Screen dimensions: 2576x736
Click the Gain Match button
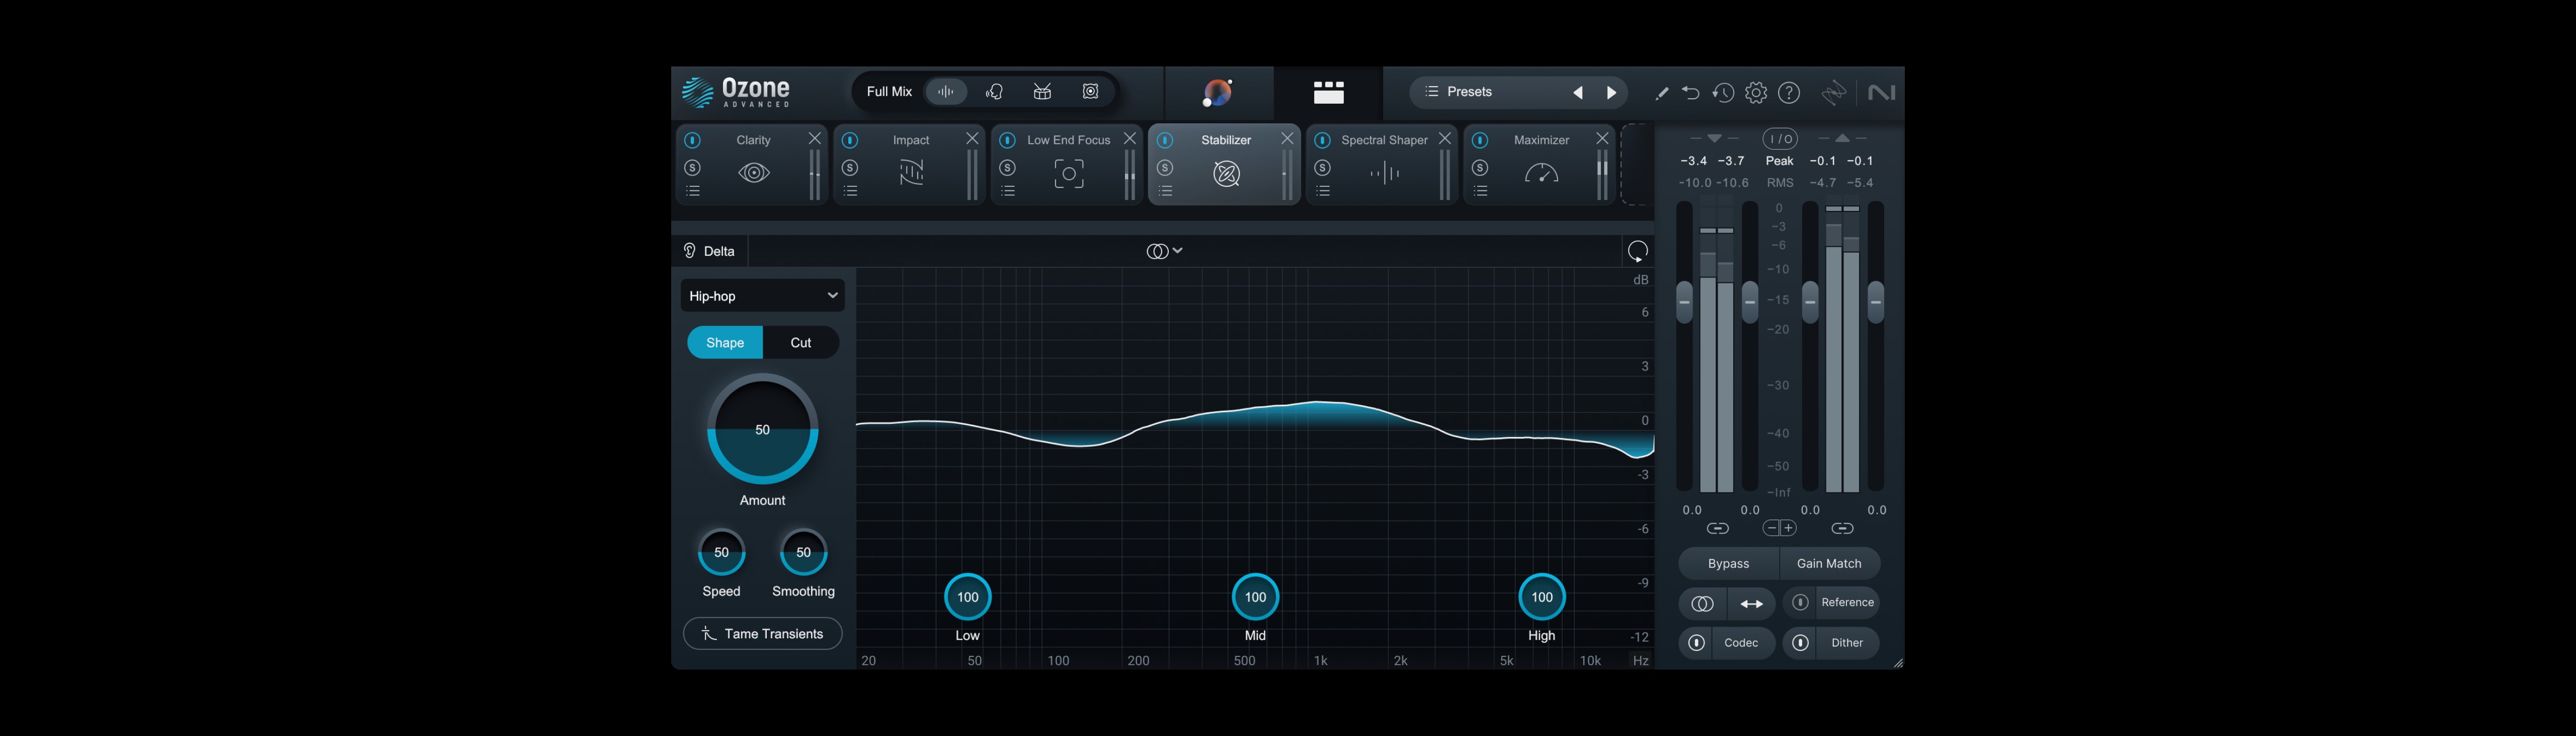1829,564
